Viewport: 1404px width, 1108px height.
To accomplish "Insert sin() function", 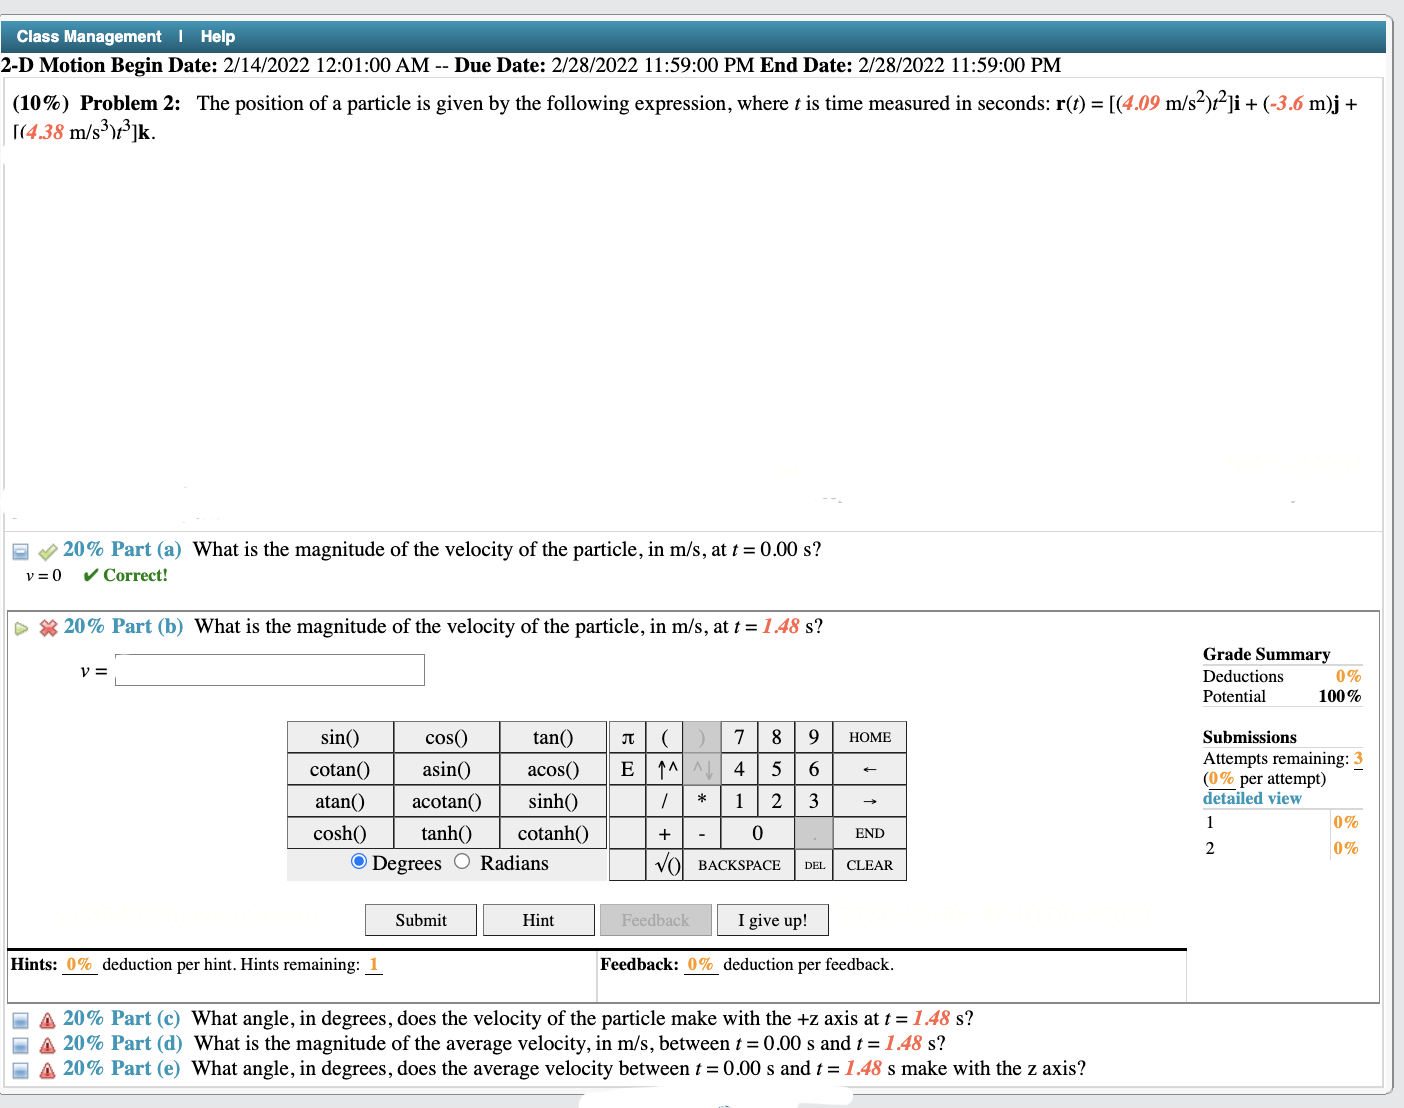I will [340, 737].
